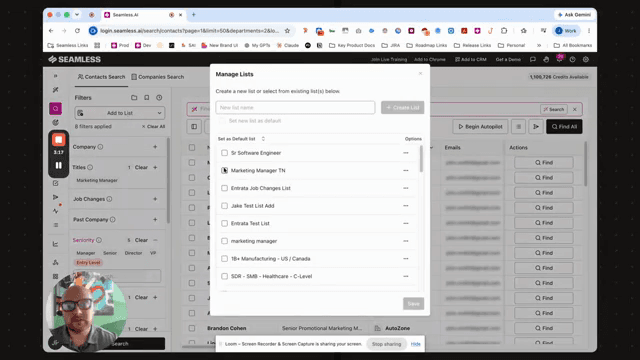640x360 pixels.
Task: Open options menu for Entrata Job Changes List
Action: pos(406,188)
